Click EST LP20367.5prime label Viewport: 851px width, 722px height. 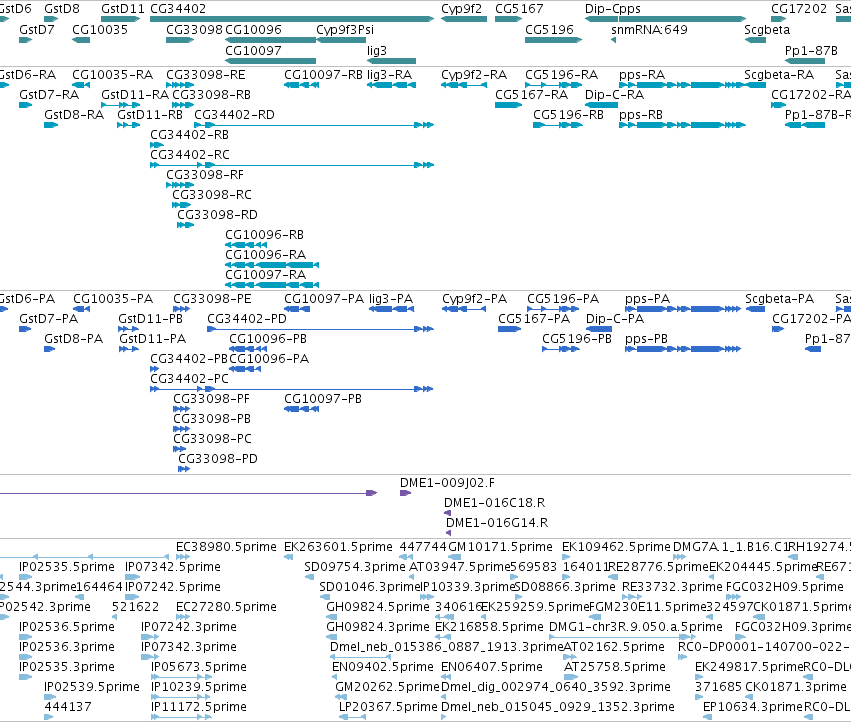[x=388, y=707]
